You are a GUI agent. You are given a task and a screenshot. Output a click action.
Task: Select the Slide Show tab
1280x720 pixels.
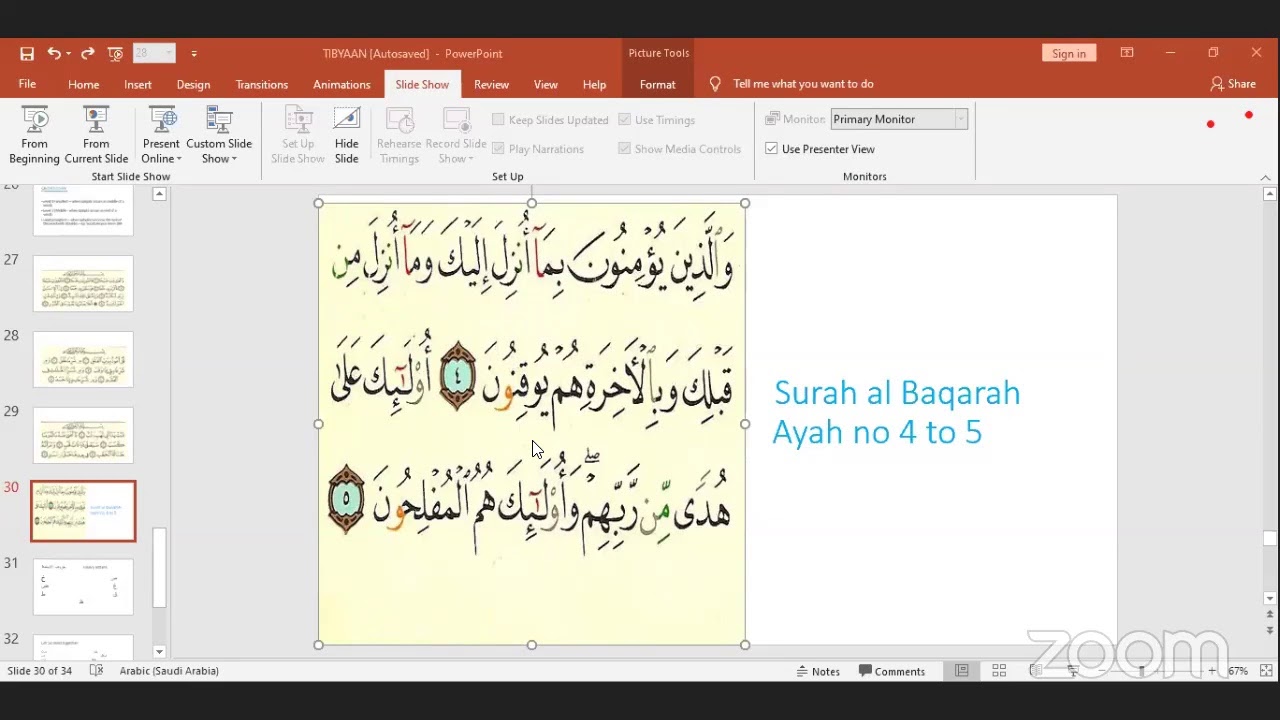click(x=422, y=84)
